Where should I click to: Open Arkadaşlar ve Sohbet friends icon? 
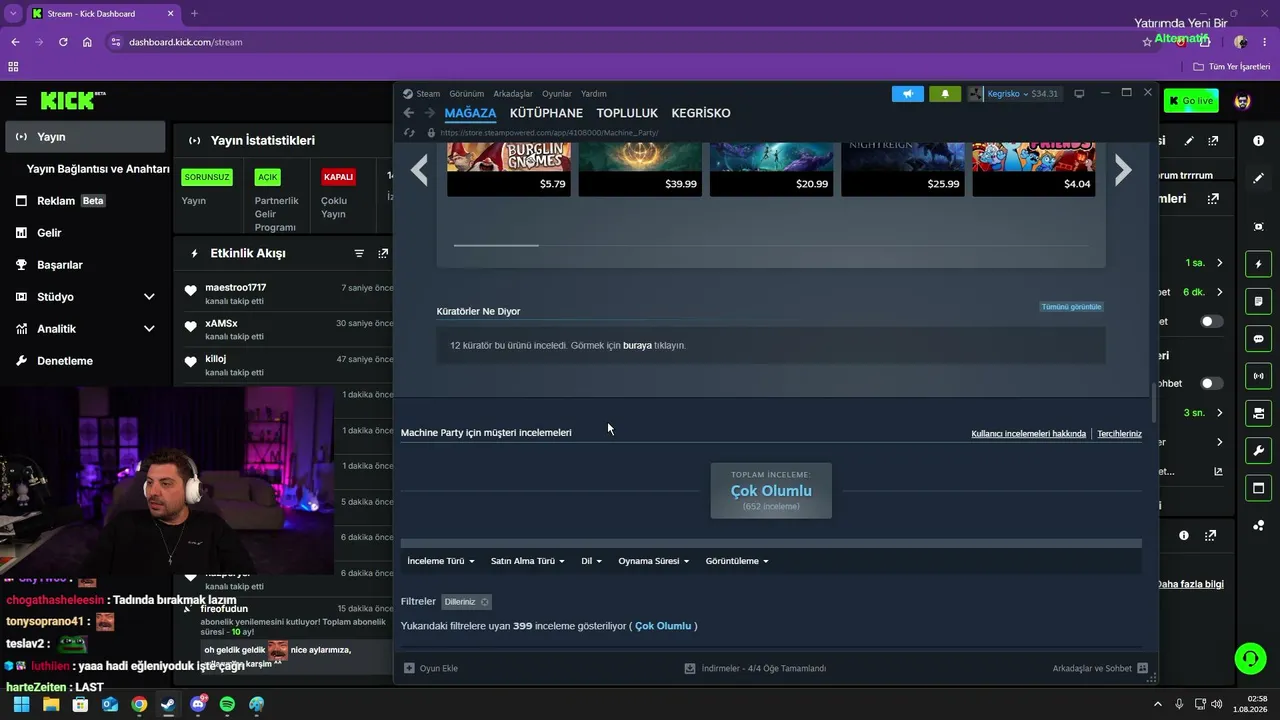click(1142, 668)
